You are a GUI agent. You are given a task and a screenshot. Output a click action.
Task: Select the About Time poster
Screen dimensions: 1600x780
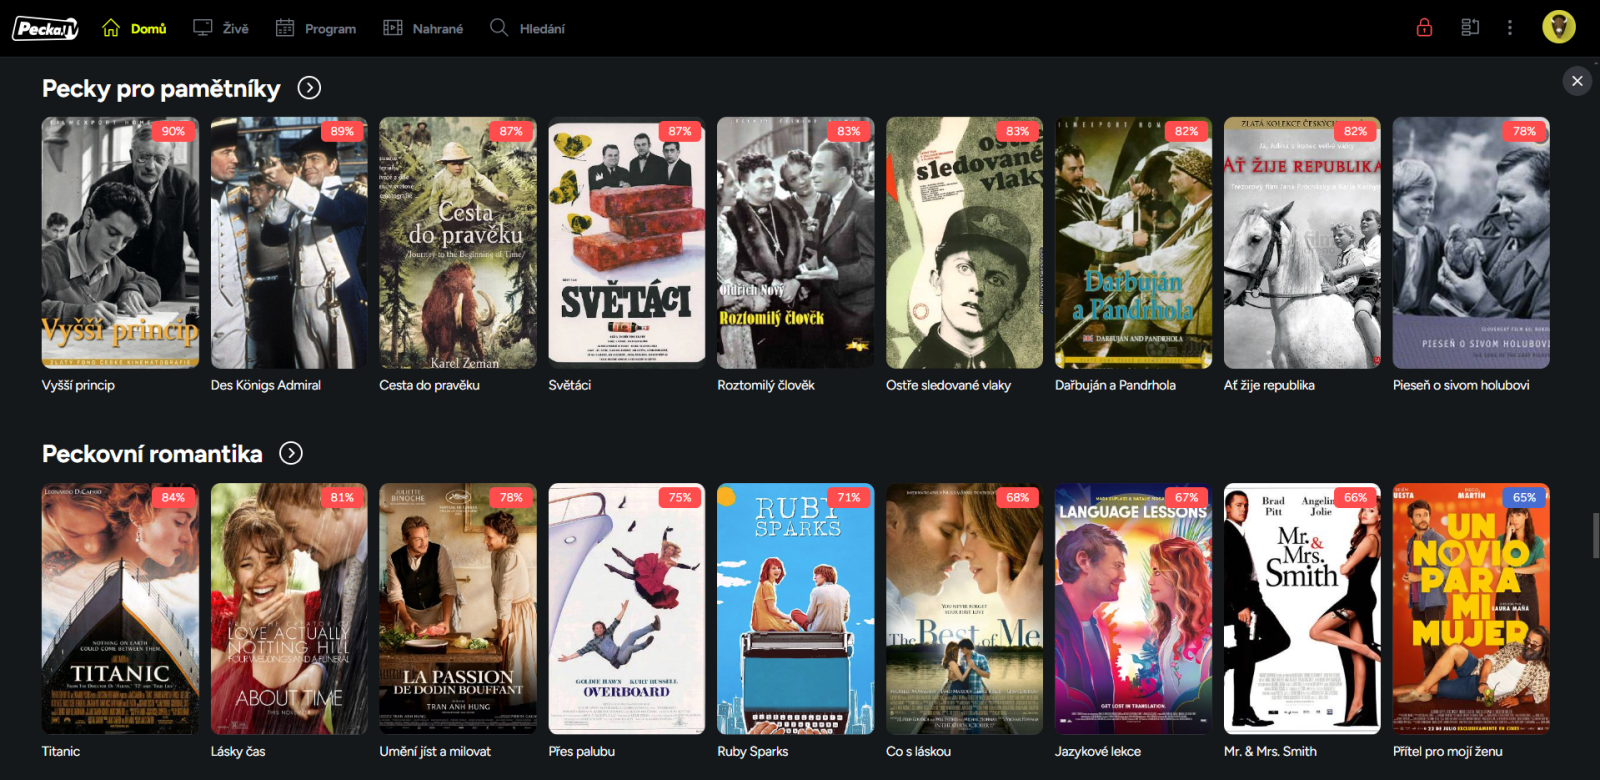pyautogui.click(x=289, y=609)
